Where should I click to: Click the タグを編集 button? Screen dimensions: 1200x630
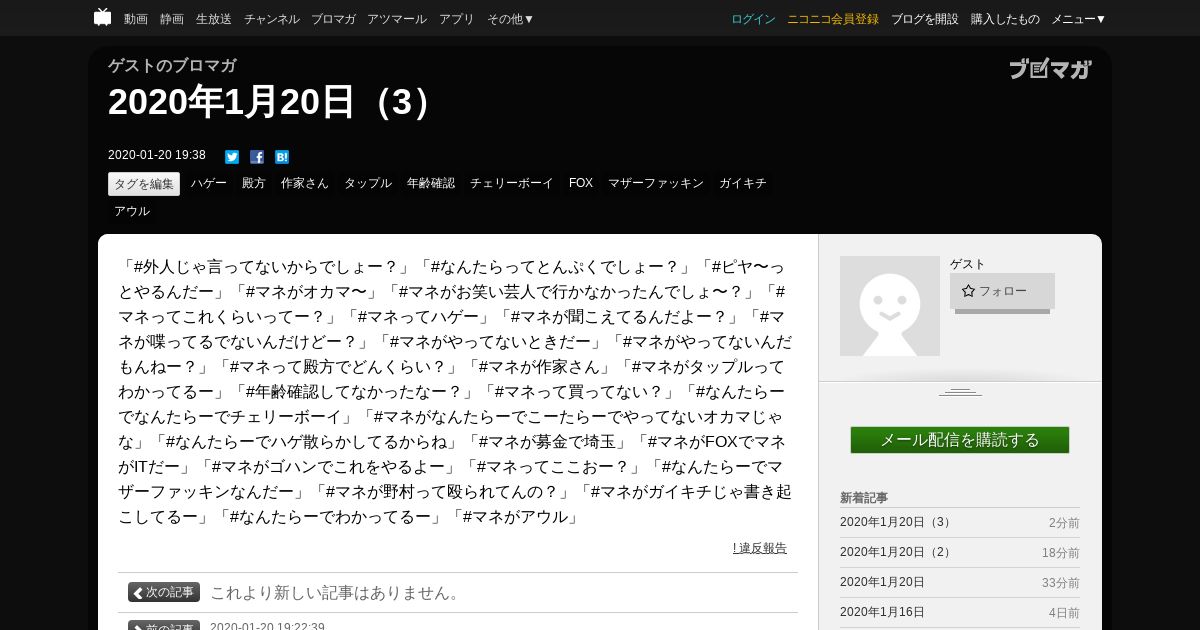[144, 184]
